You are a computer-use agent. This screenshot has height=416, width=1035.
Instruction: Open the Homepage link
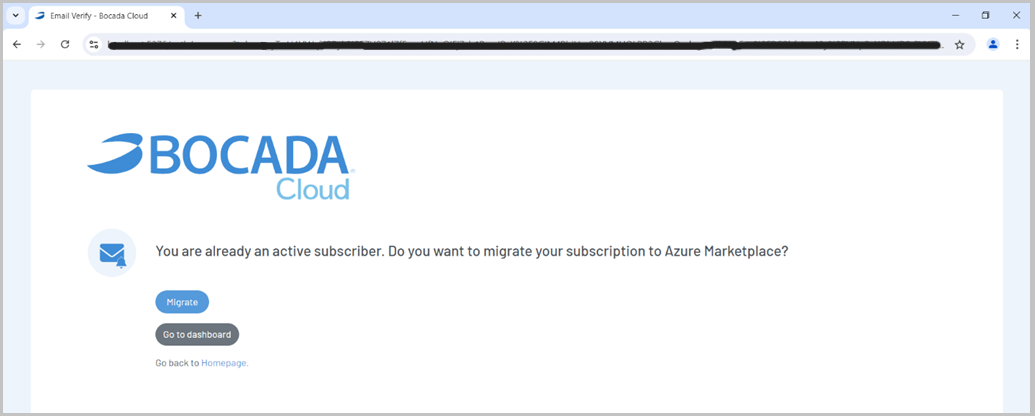tap(225, 363)
